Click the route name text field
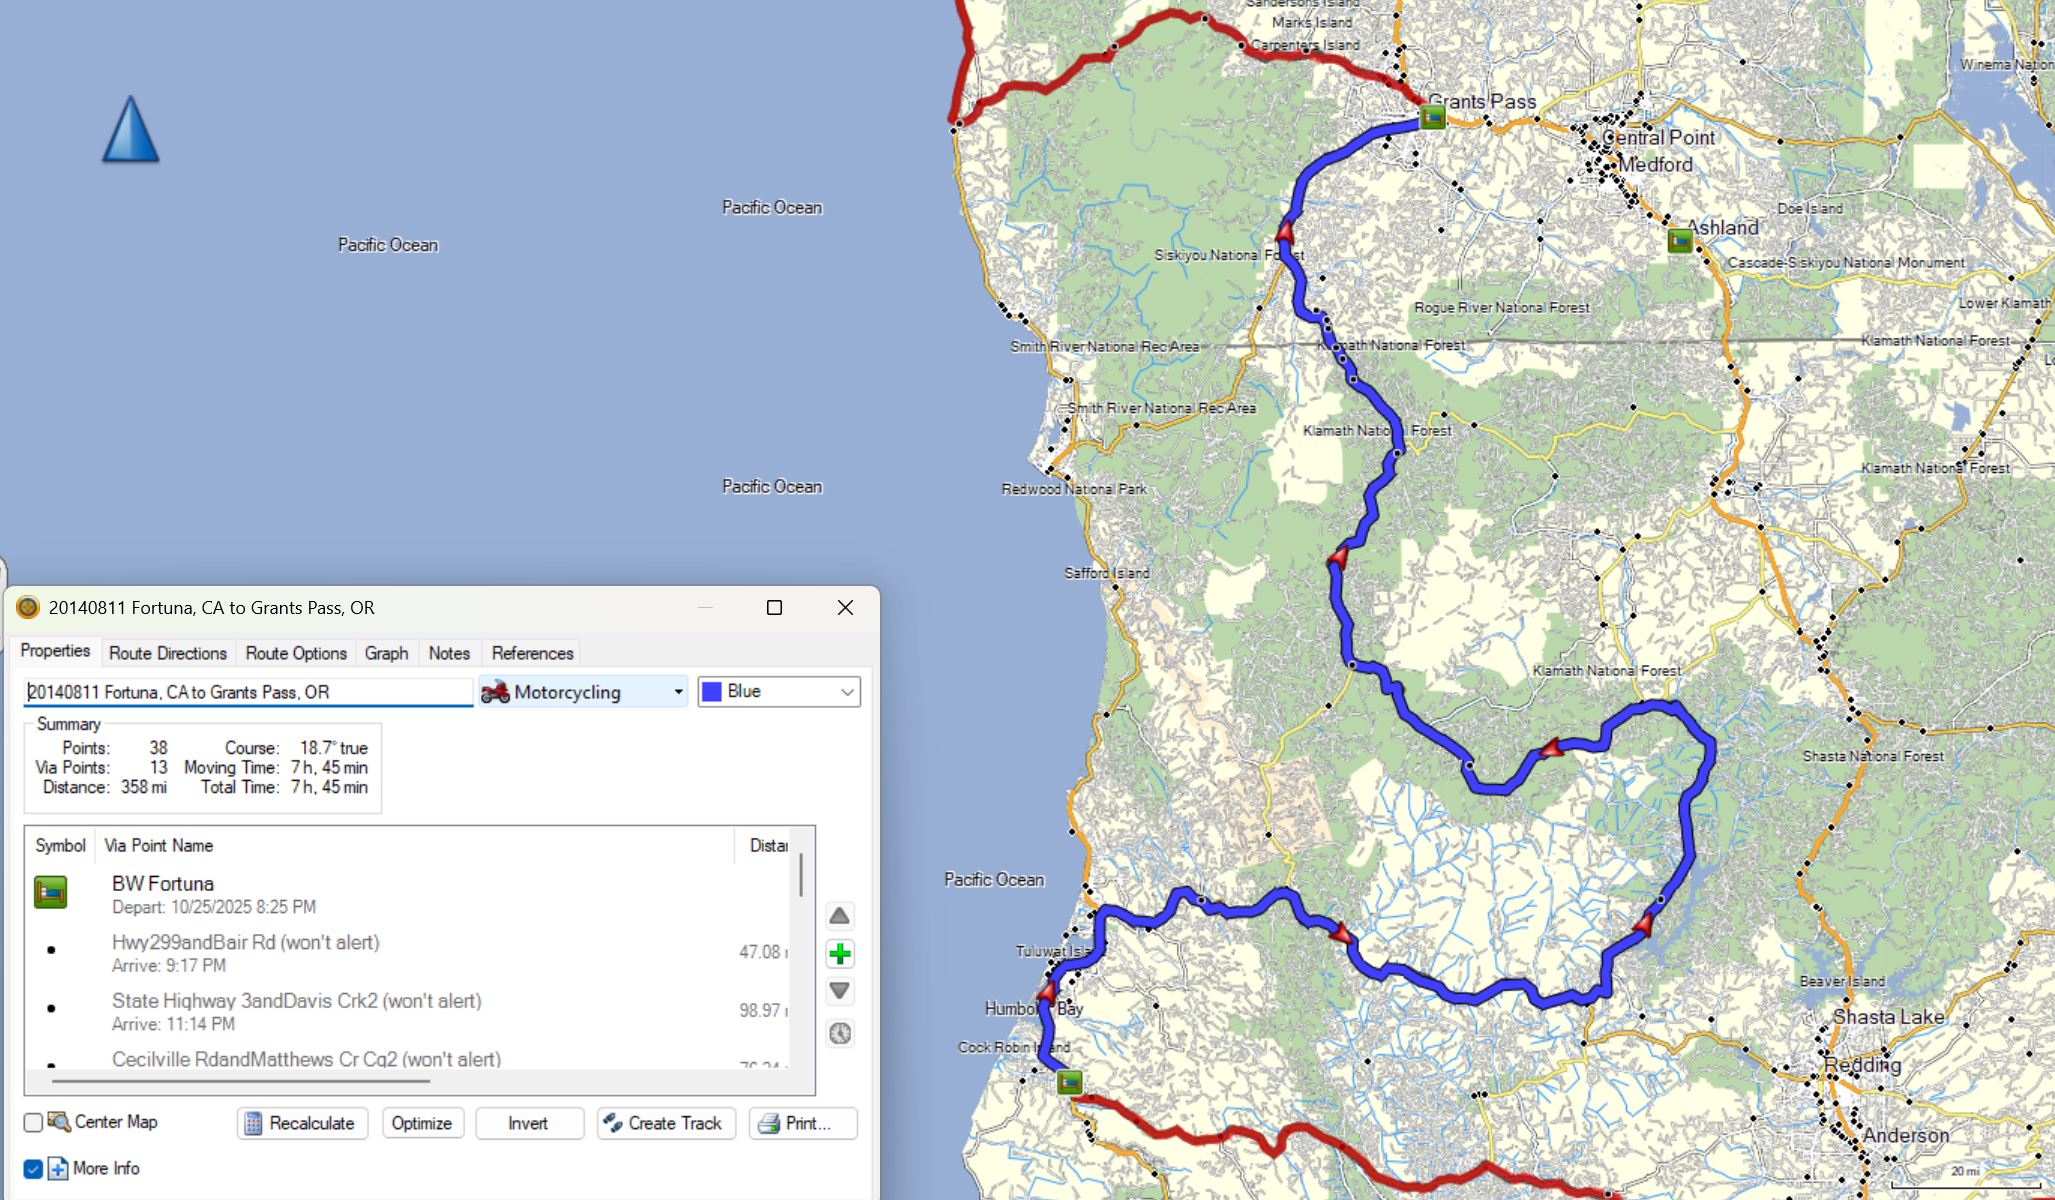 [x=247, y=692]
